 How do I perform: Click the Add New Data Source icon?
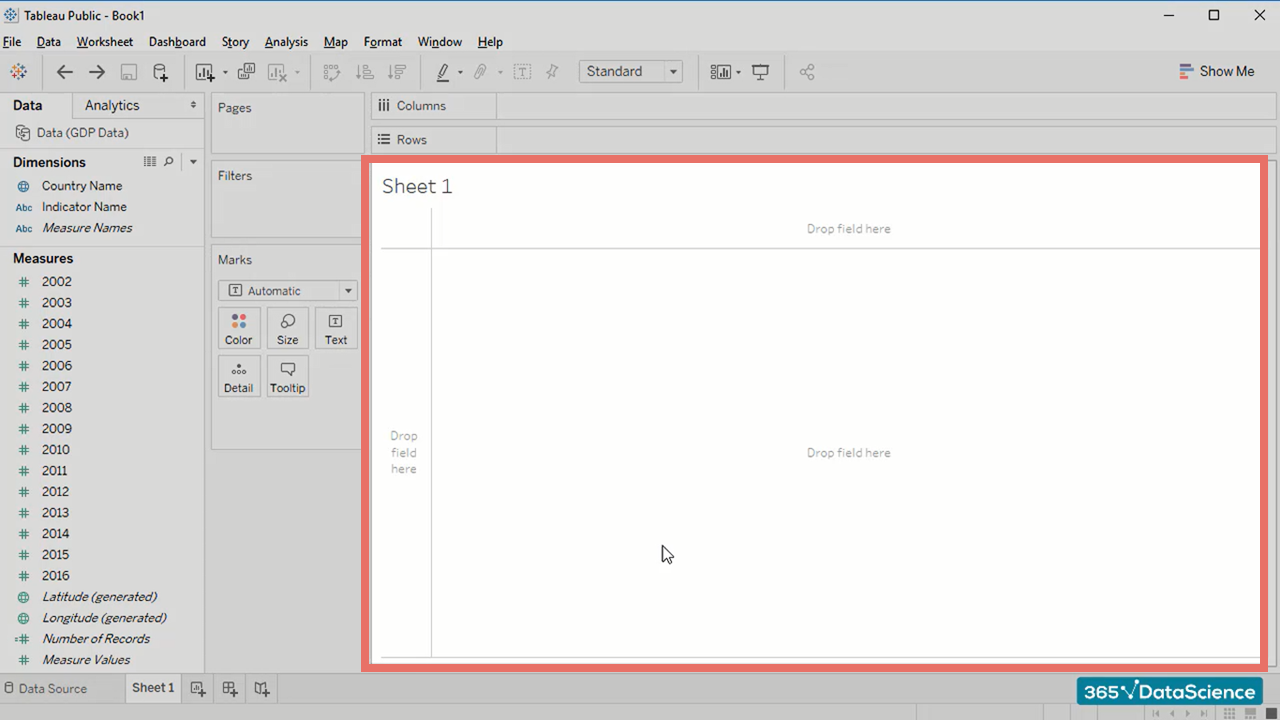[160, 72]
